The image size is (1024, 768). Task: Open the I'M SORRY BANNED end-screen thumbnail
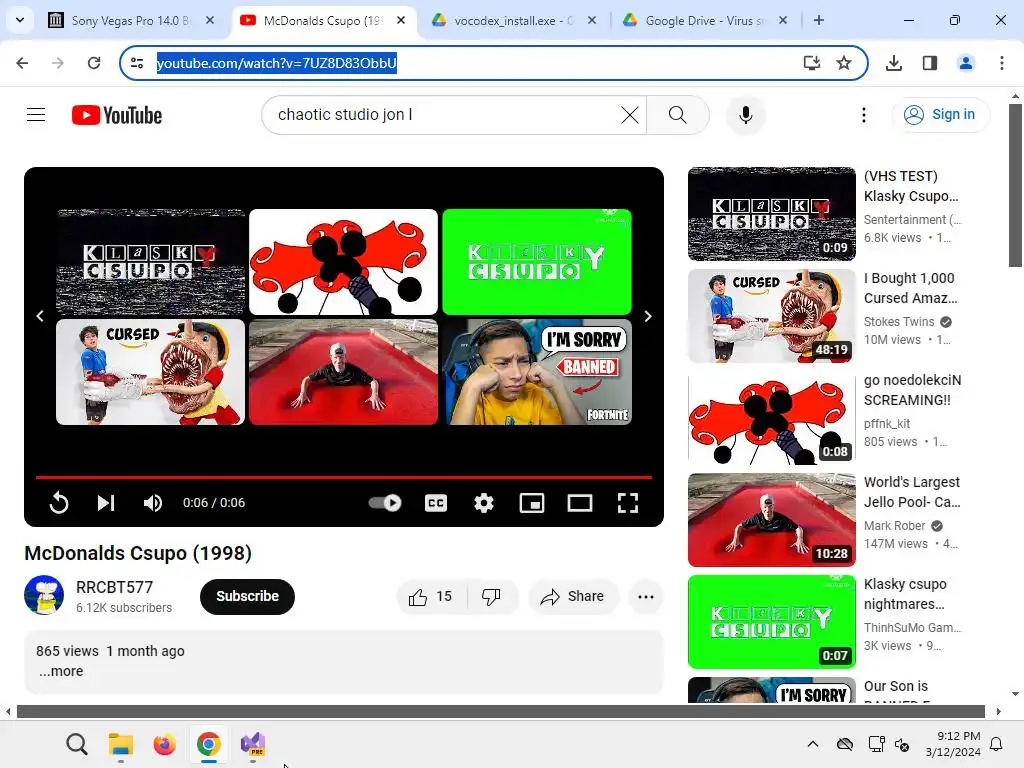pyautogui.click(x=537, y=372)
